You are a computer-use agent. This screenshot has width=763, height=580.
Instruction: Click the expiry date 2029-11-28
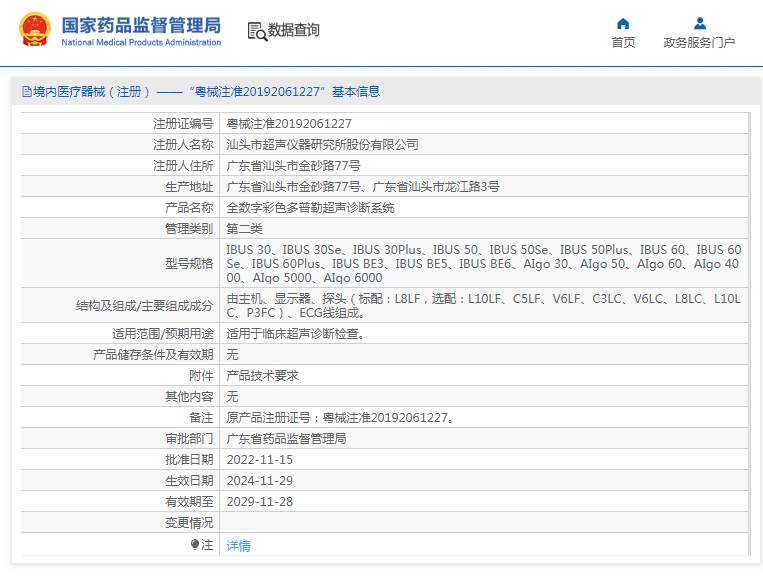point(260,502)
